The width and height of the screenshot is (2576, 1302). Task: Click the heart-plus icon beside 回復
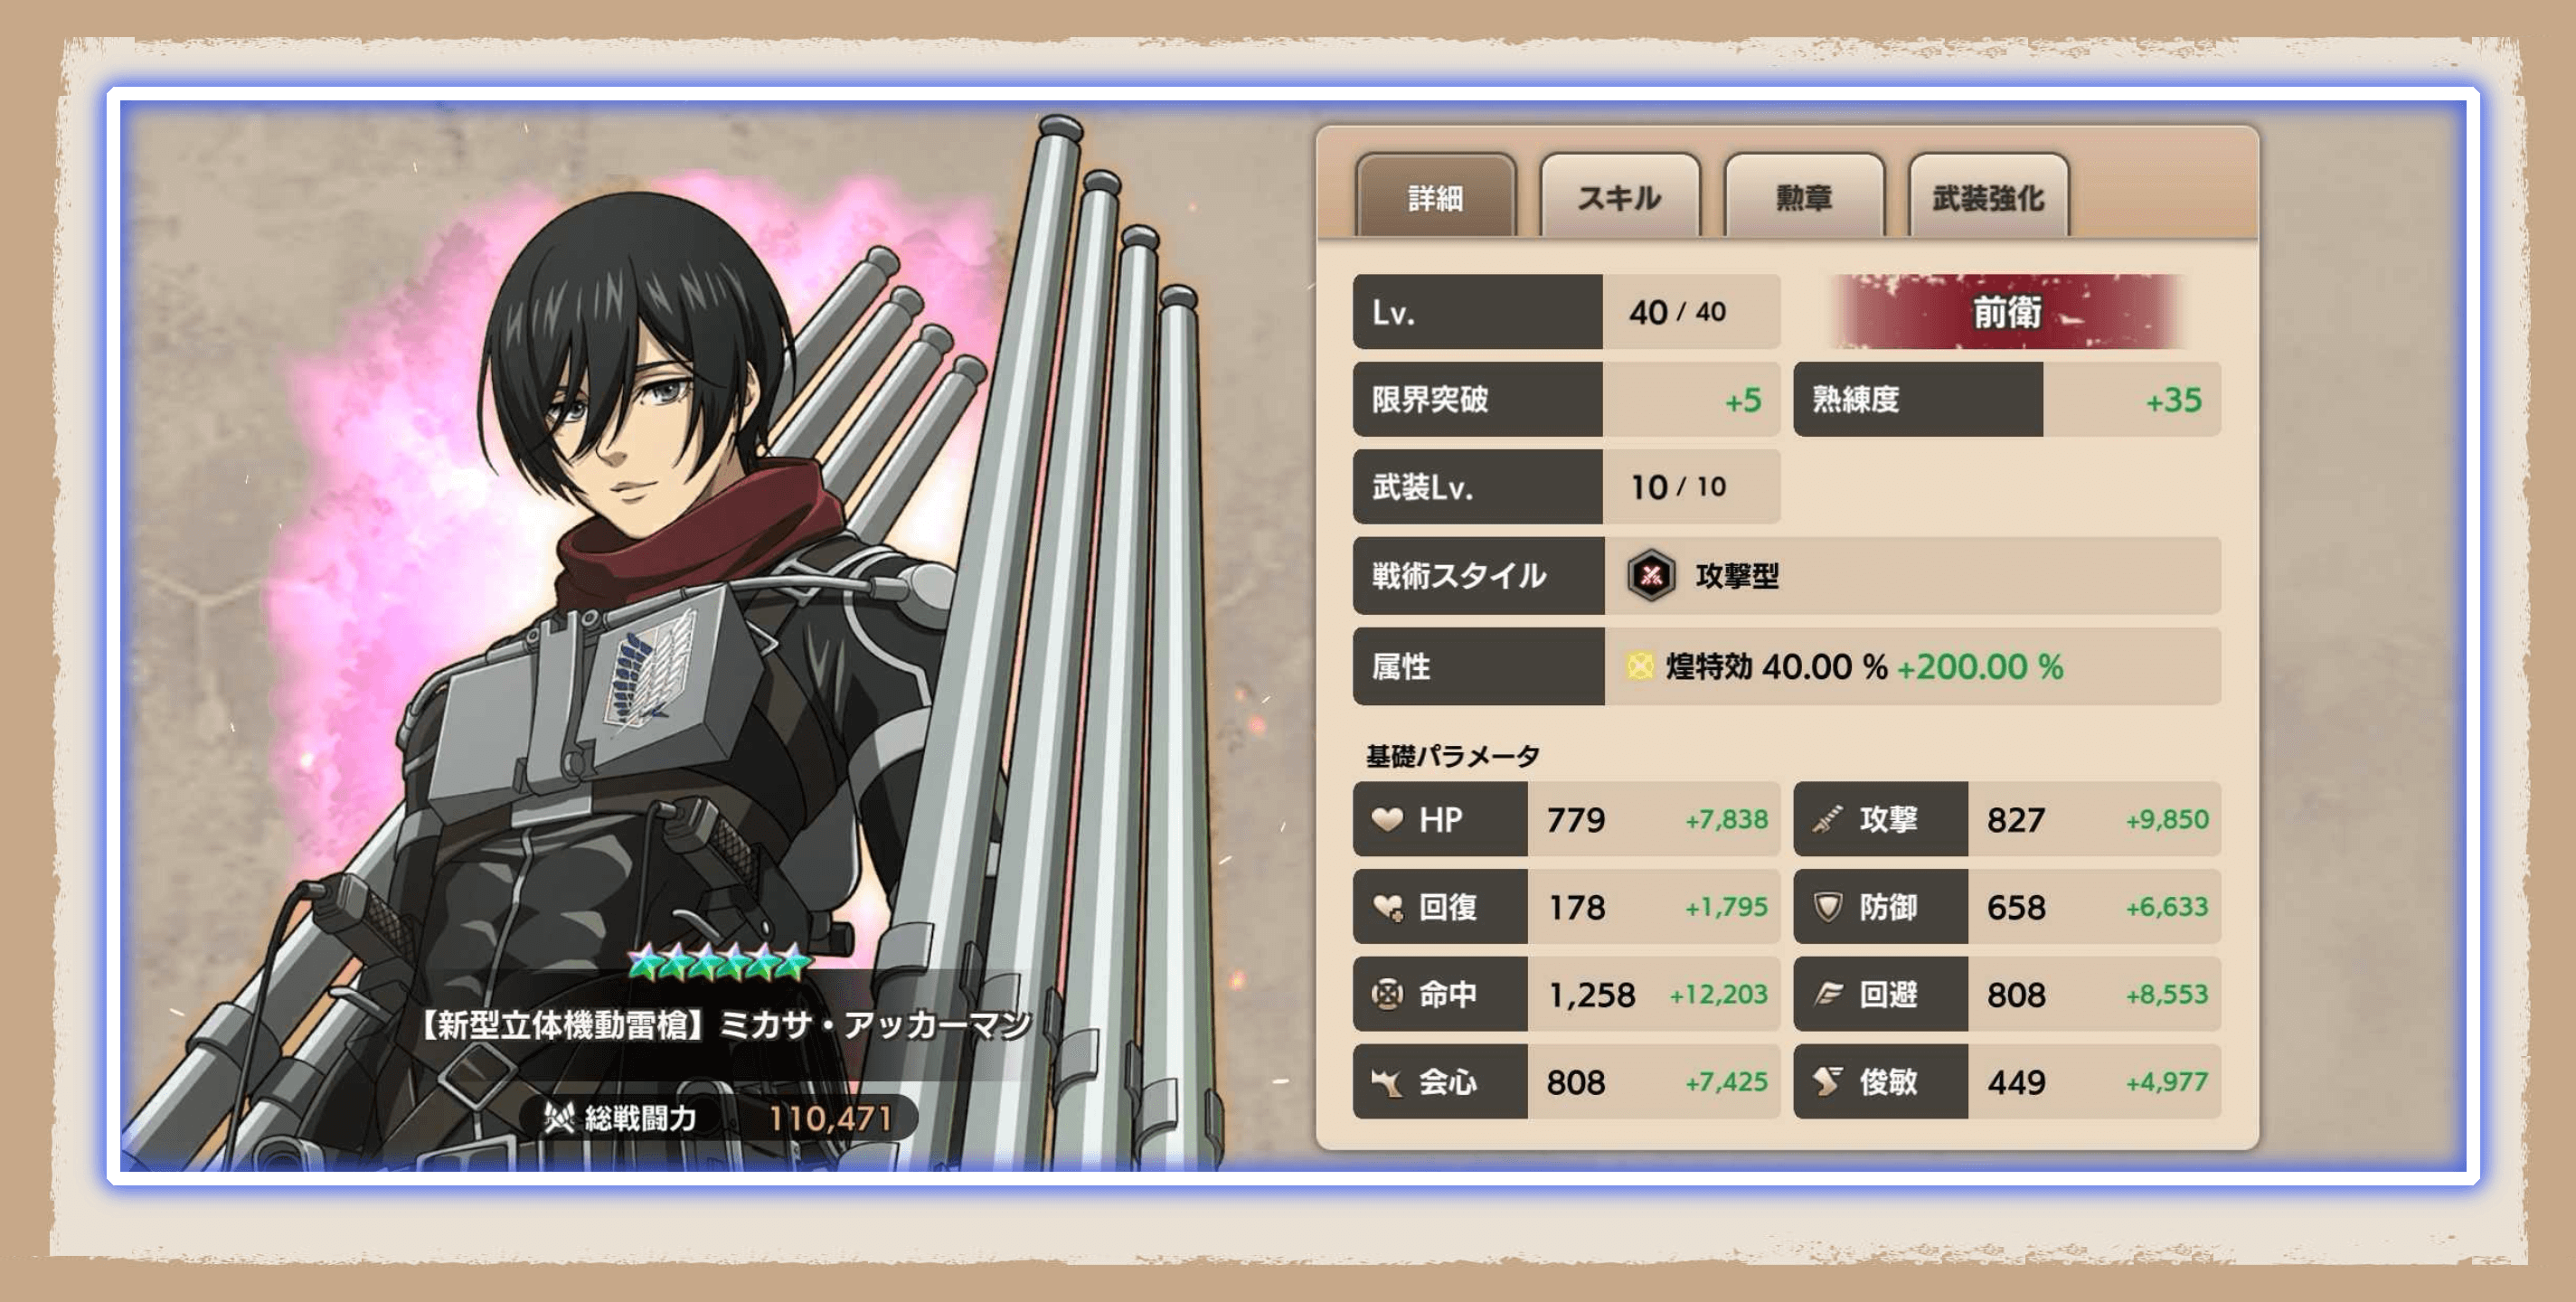click(1387, 907)
